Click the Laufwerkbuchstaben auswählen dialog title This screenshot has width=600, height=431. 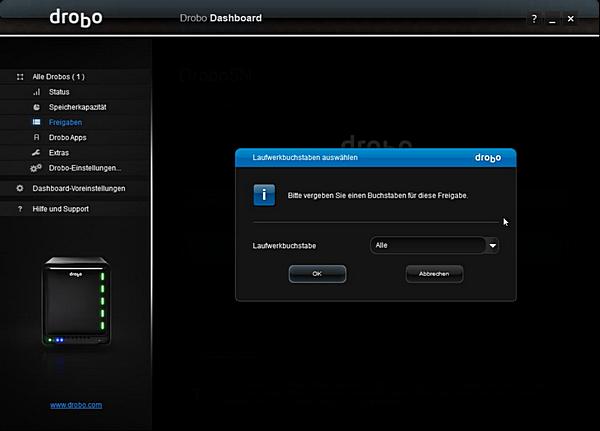pos(305,158)
